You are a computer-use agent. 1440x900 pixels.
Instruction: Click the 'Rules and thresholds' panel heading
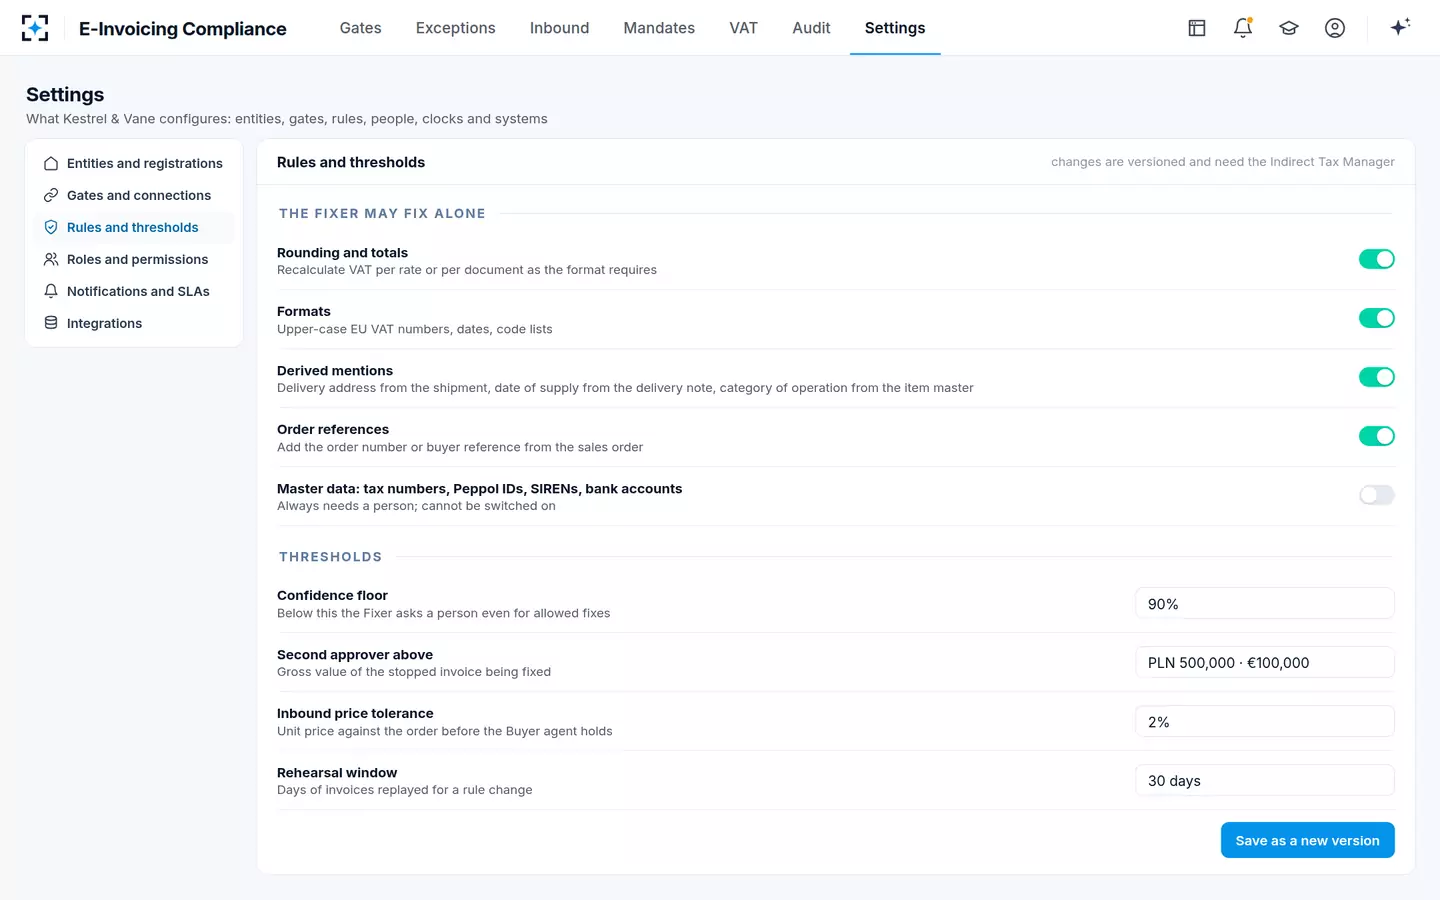[351, 162]
